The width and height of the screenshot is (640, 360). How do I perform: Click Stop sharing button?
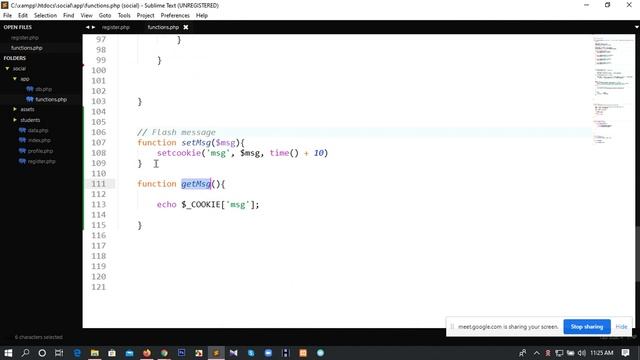click(x=587, y=327)
